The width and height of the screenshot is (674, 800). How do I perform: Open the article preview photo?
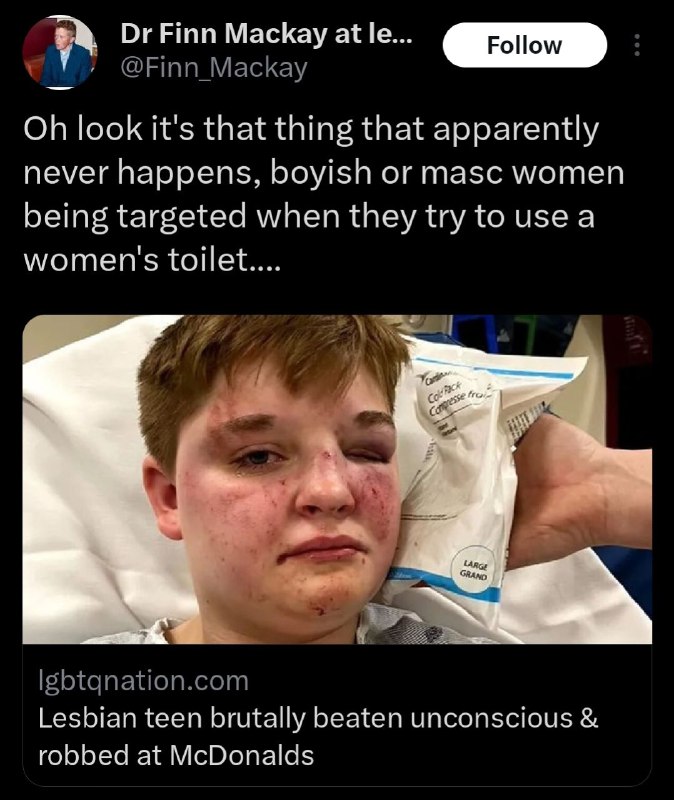tap(337, 479)
